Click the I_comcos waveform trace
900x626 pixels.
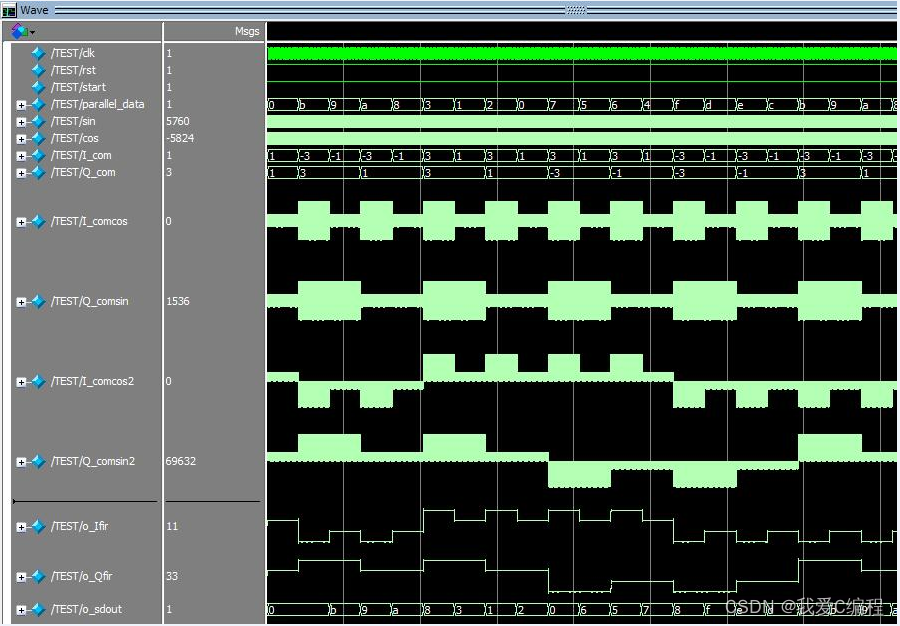(x=582, y=221)
